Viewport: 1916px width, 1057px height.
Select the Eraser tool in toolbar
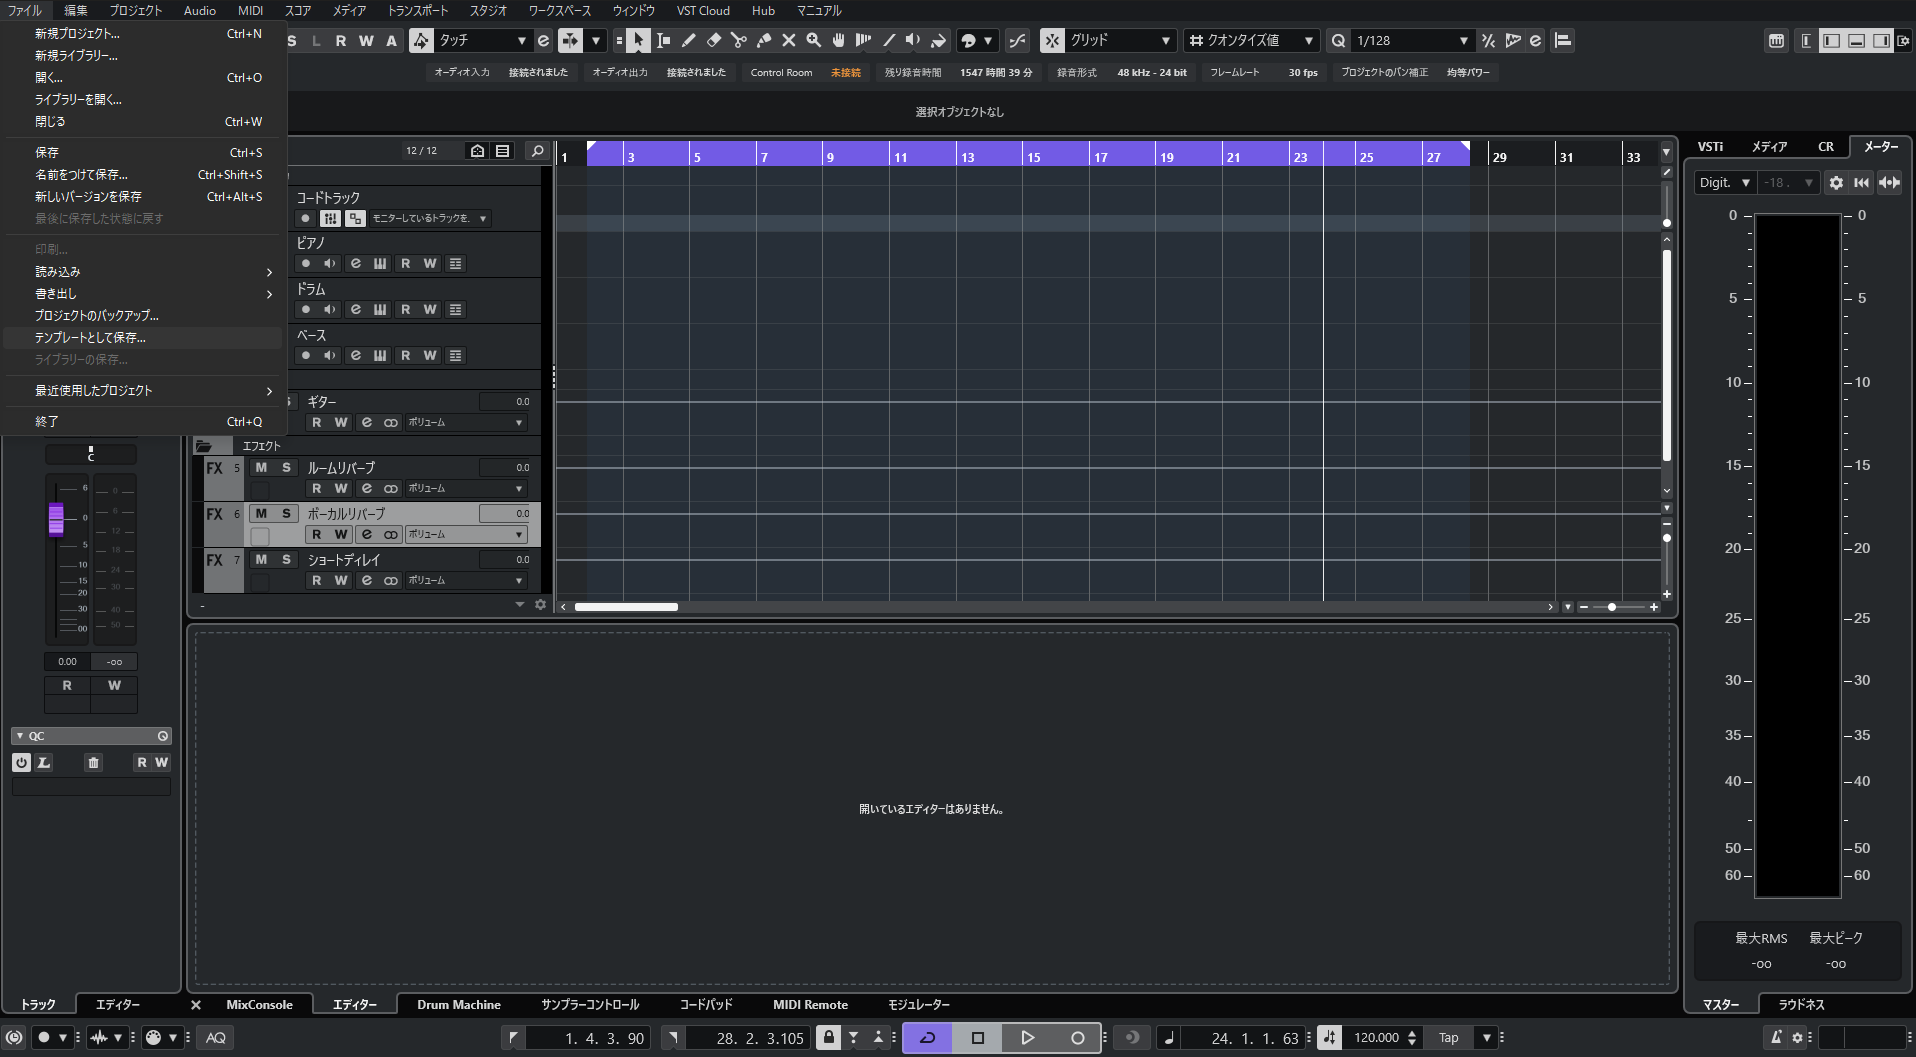click(x=713, y=41)
